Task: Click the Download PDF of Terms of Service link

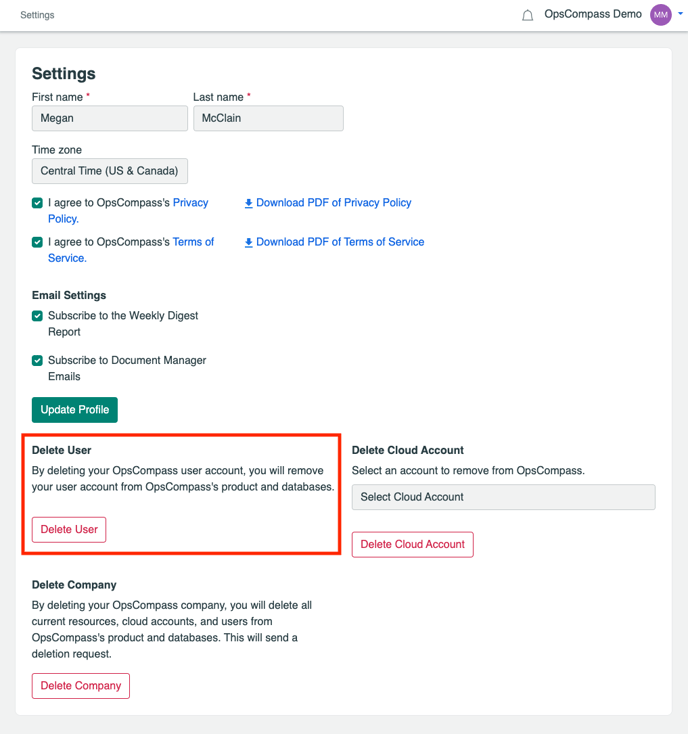Action: click(340, 242)
